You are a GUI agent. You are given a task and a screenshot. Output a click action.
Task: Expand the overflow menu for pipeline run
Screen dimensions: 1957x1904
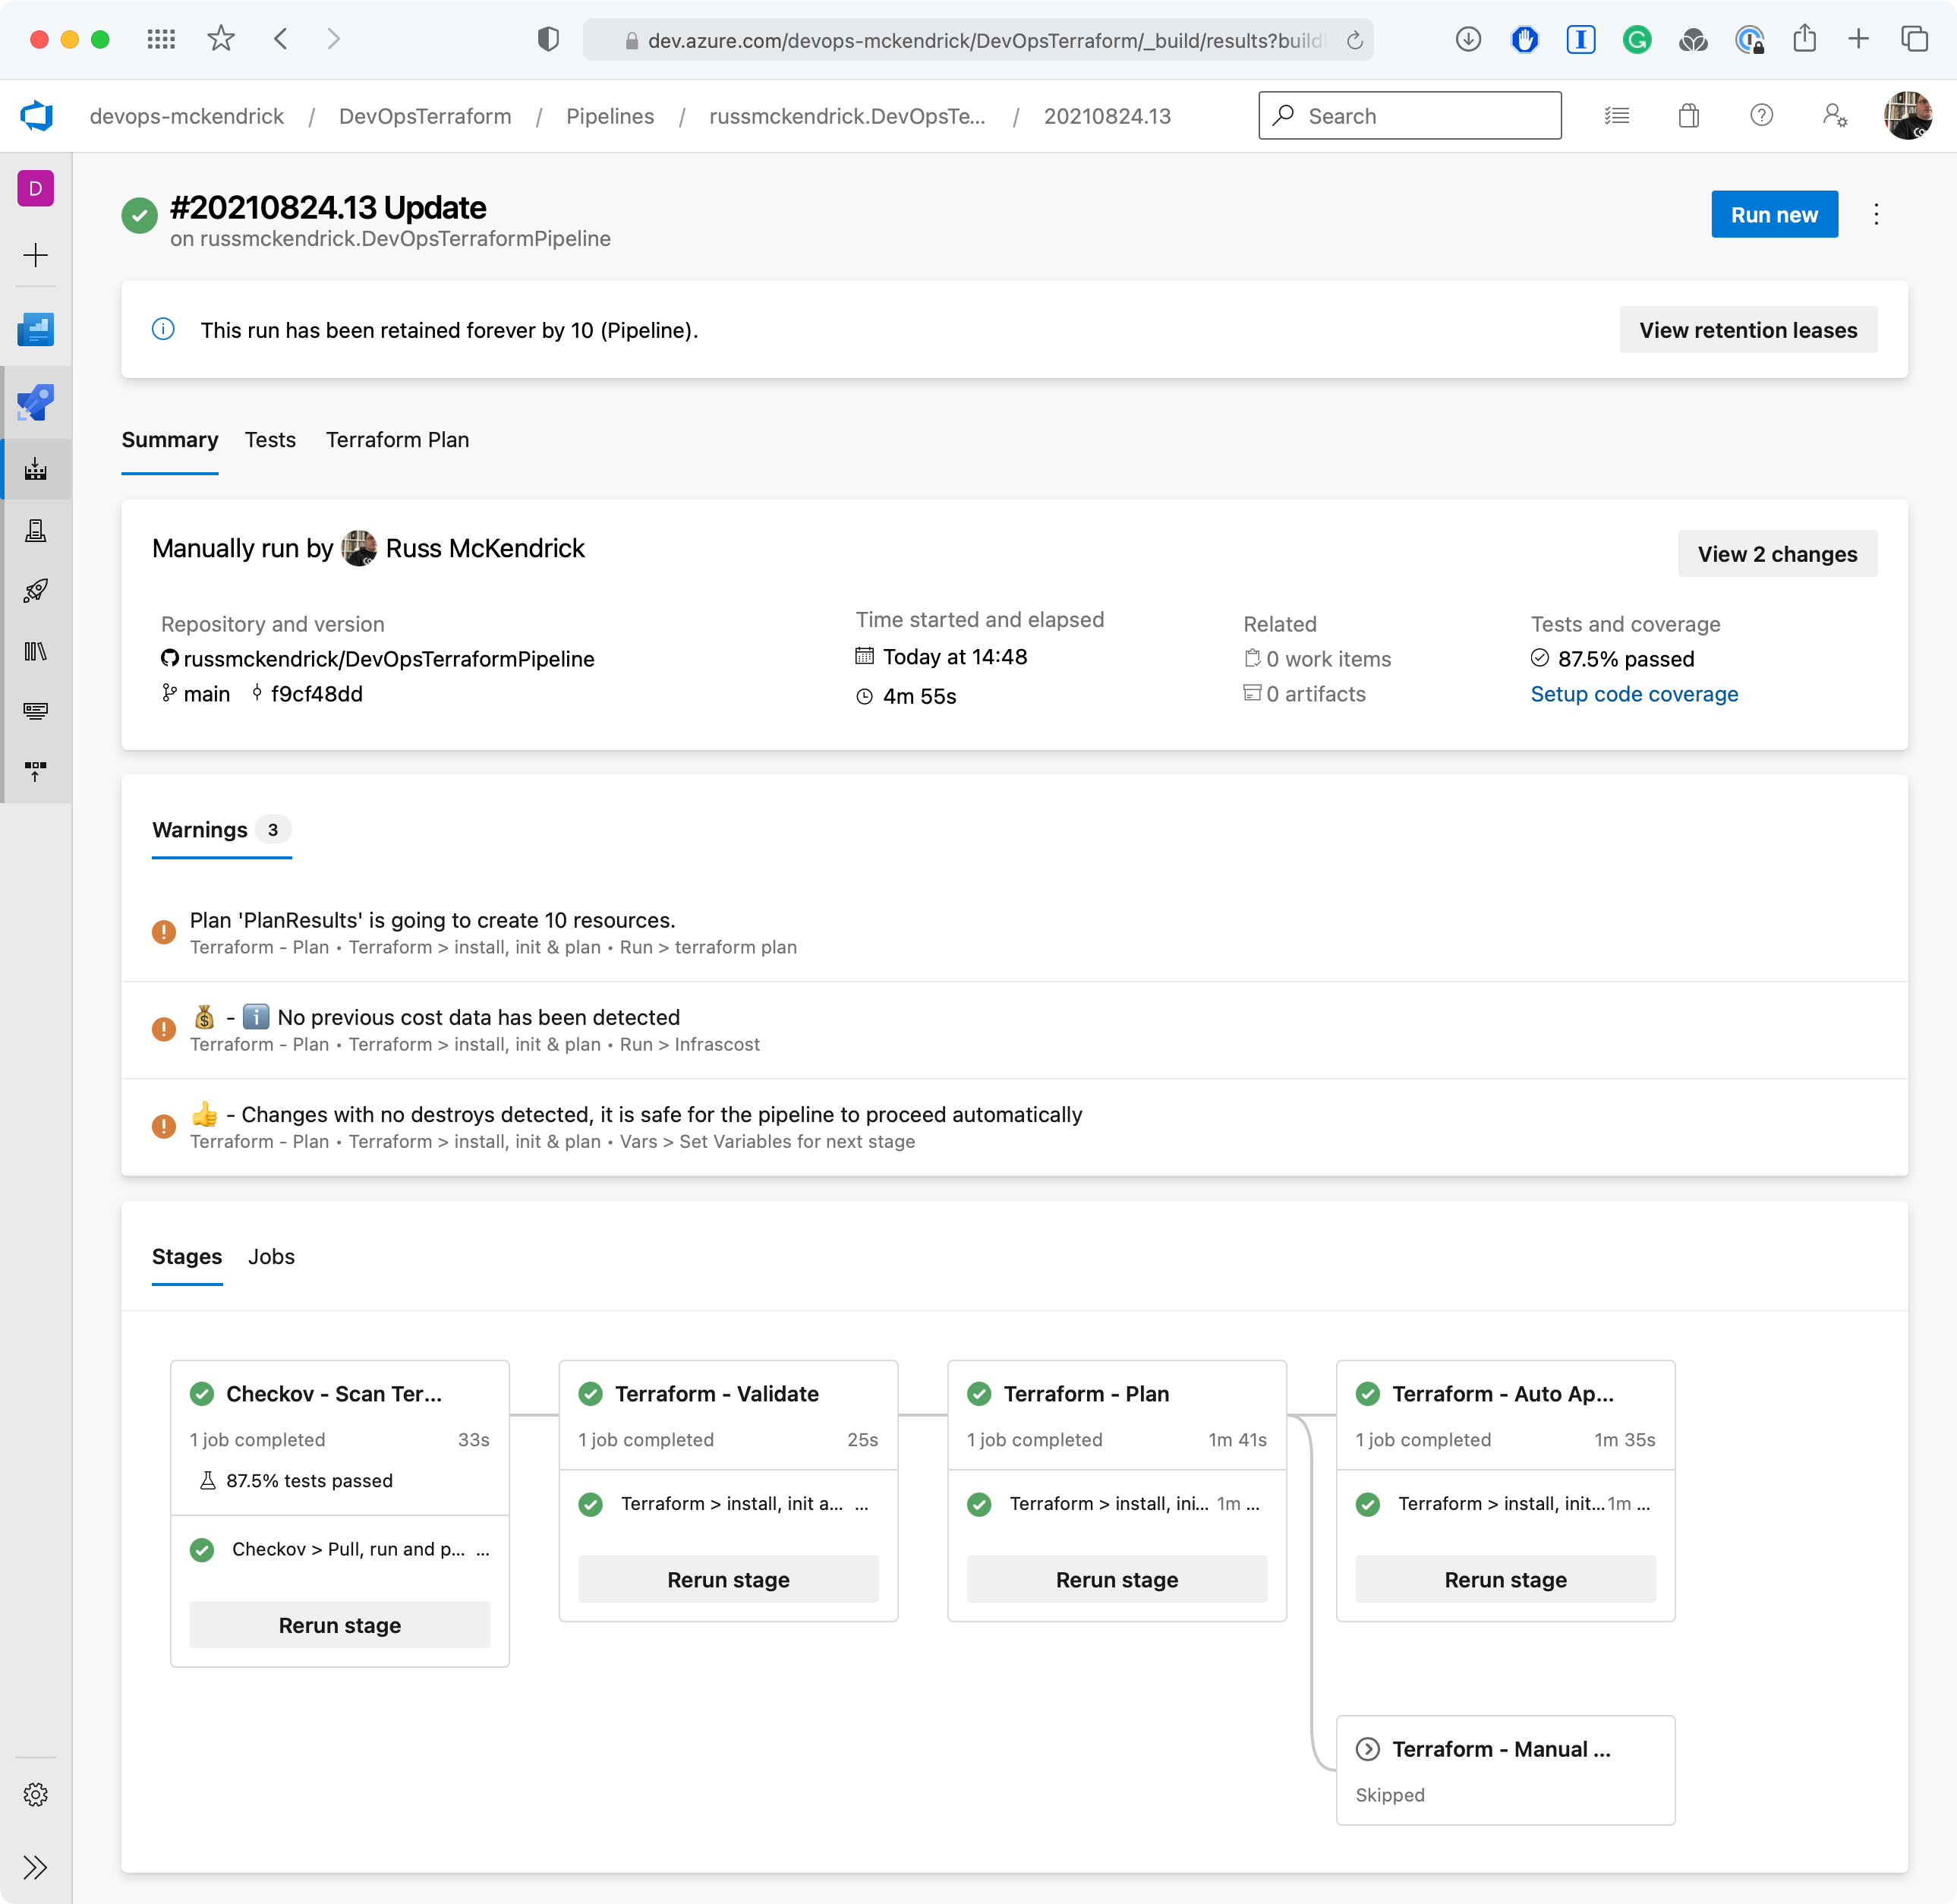pyautogui.click(x=1877, y=213)
